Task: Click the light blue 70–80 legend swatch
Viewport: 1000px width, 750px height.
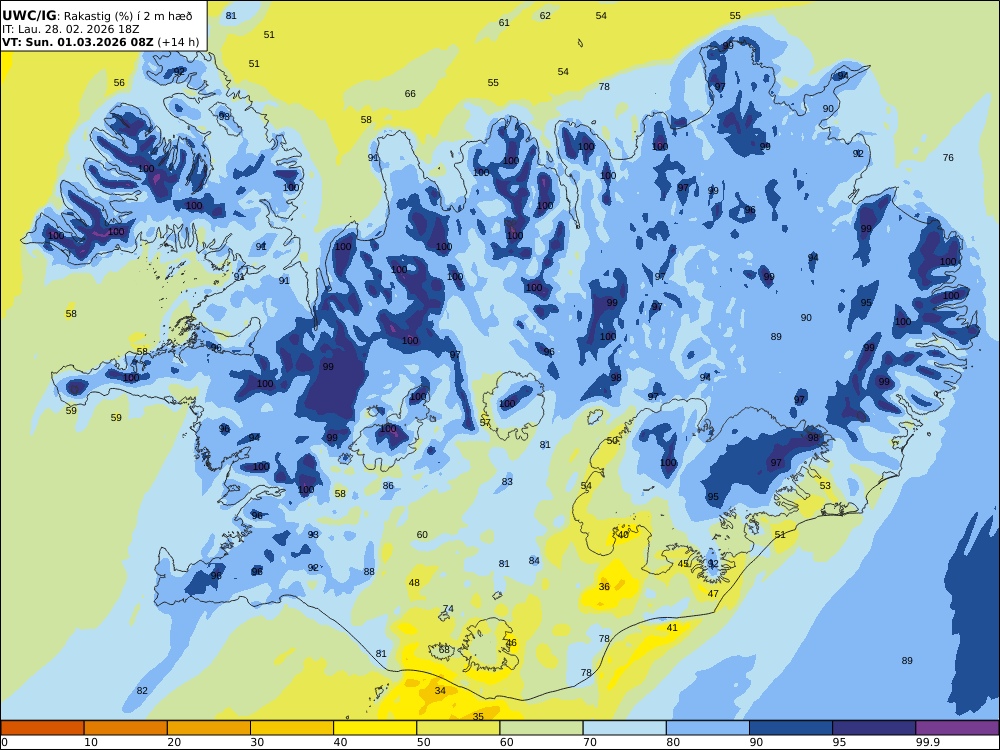Action: point(624,728)
